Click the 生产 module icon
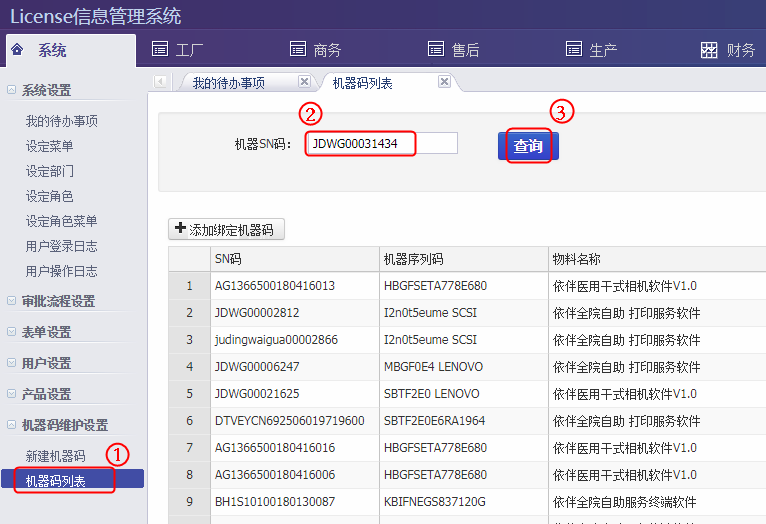This screenshot has height=524, width=766. 573,49
